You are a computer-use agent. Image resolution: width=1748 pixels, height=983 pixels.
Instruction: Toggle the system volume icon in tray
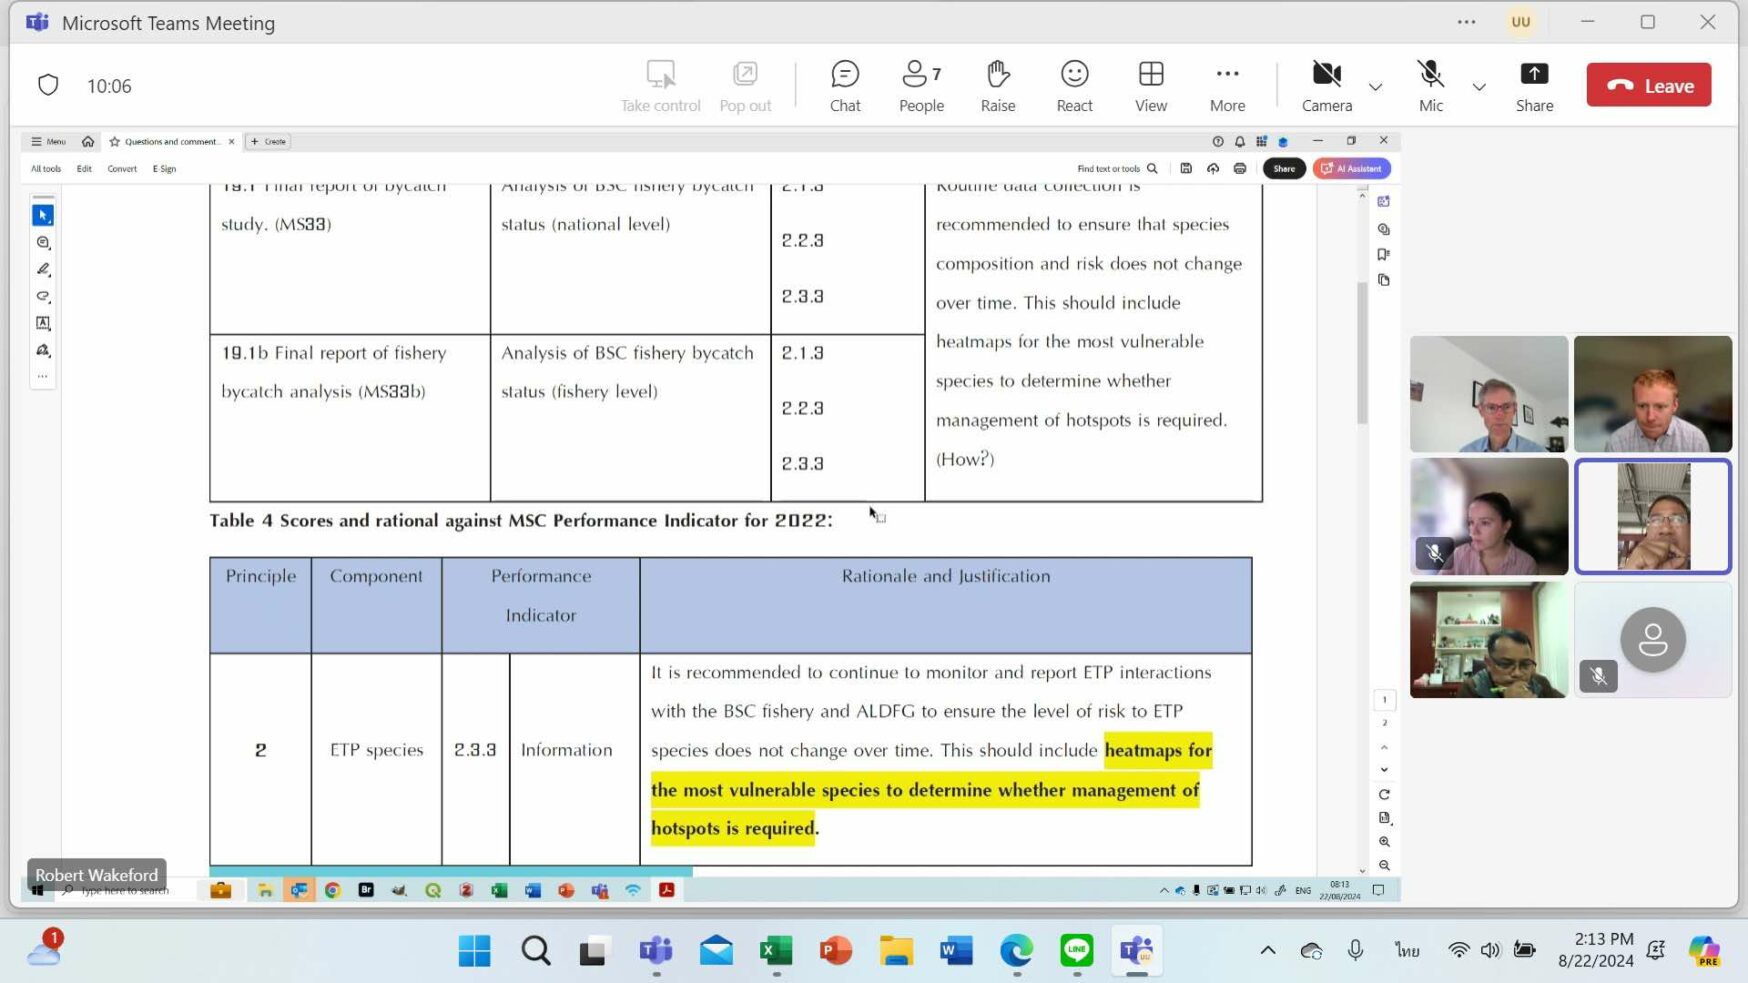pos(1490,950)
